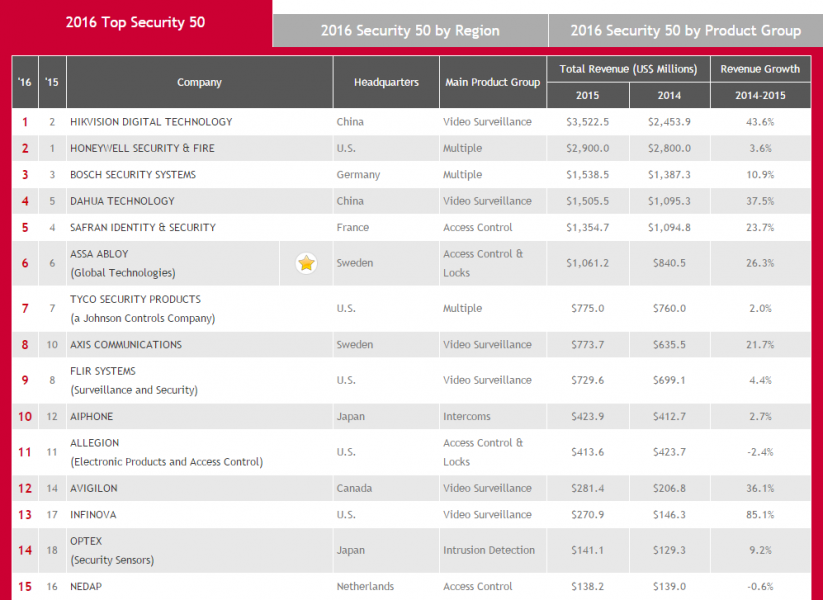Open AXIS COMMUNICATIONS company entry
The image size is (823, 600).
click(x=126, y=345)
